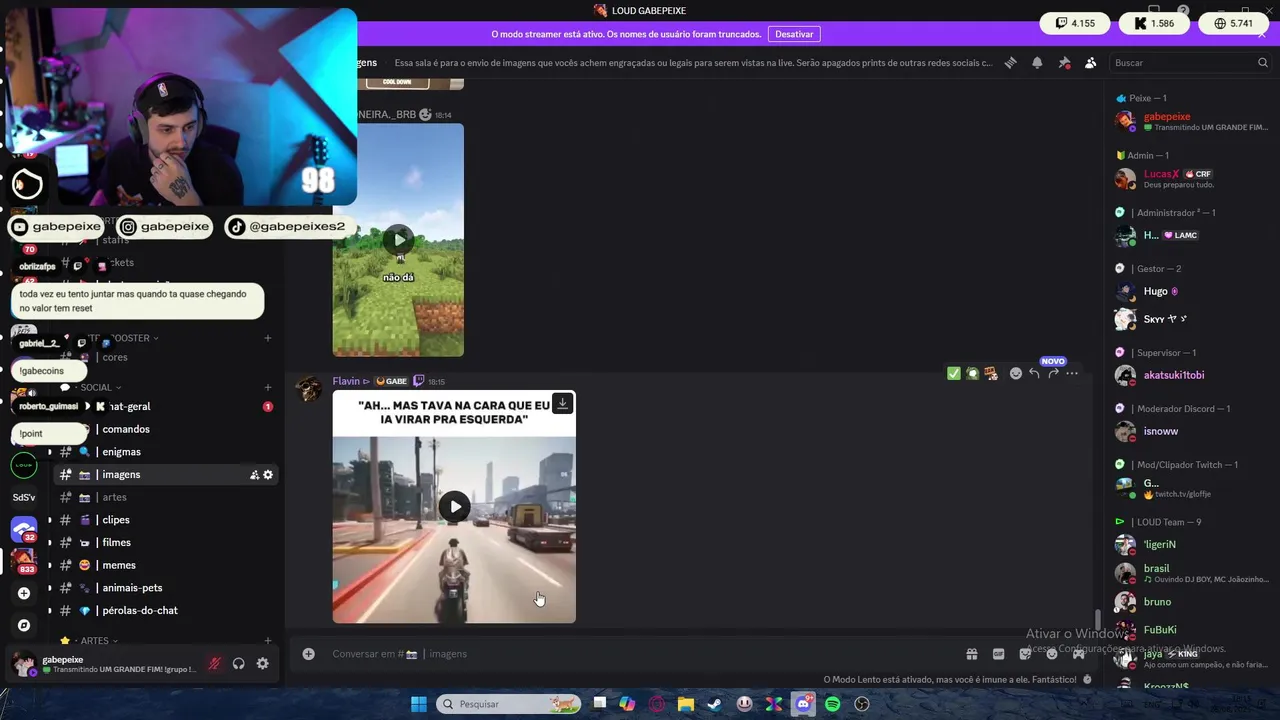The height and width of the screenshot is (720, 1280).
Task: Click the plus attach button in message bar
Action: pyautogui.click(x=309, y=654)
